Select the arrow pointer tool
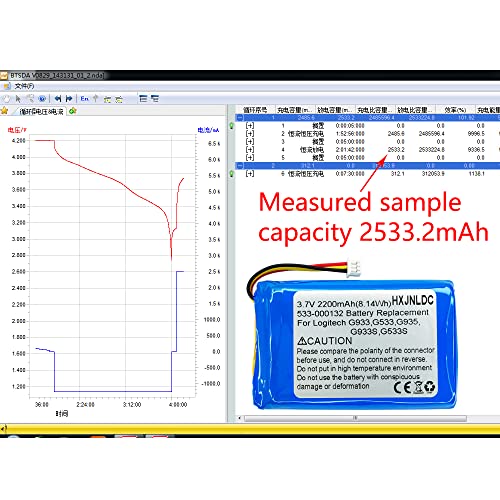Image resolution: width=500 pixels, height=500 pixels. 18,99
